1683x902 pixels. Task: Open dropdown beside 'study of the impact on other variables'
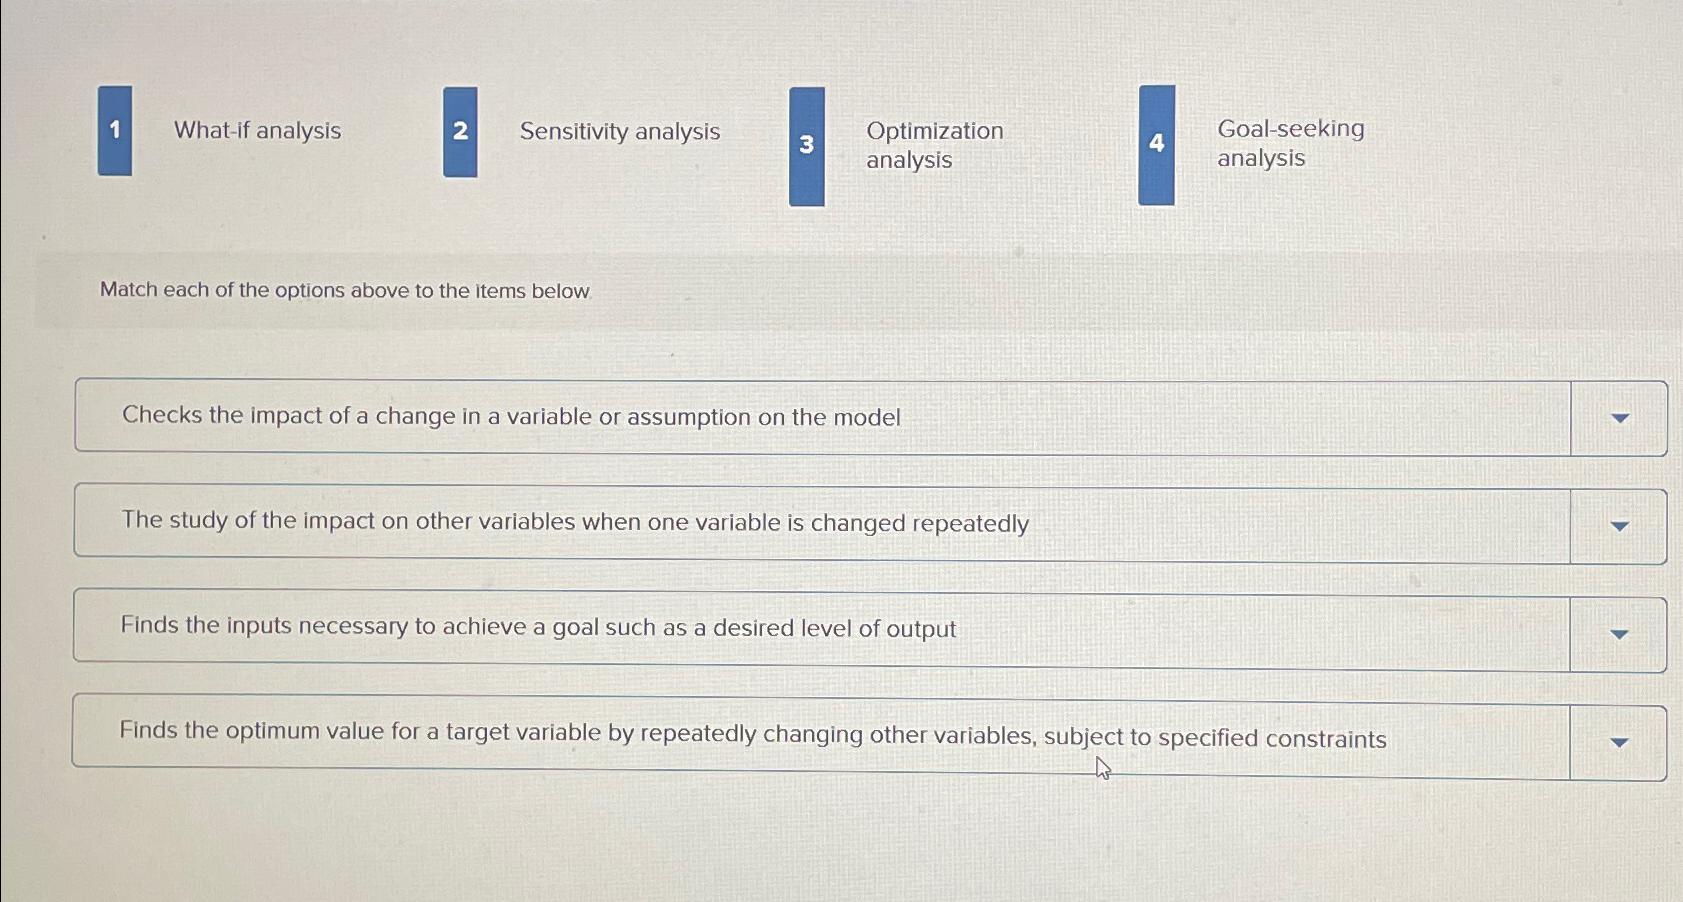point(1620,524)
